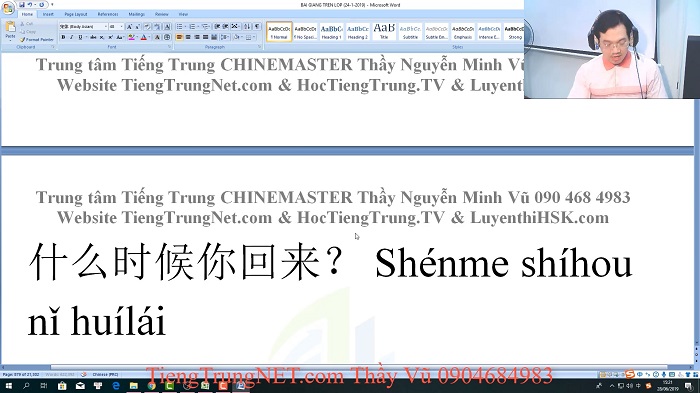Open Google Chrome from the taskbar
This screenshot has width=700, height=393.
tap(151, 385)
